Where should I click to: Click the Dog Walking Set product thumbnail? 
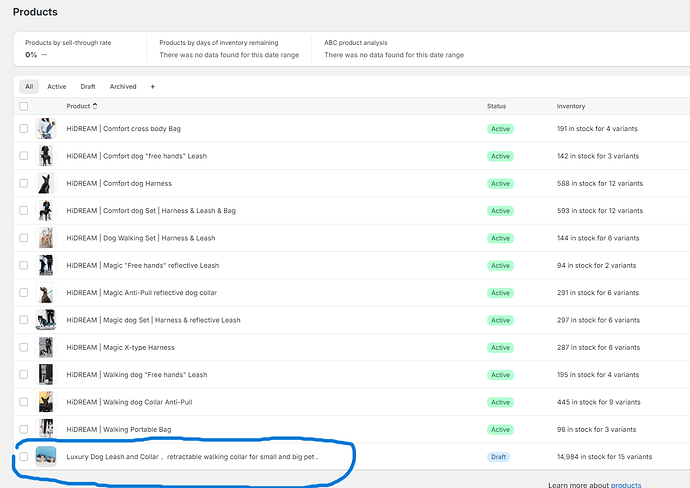coord(46,238)
